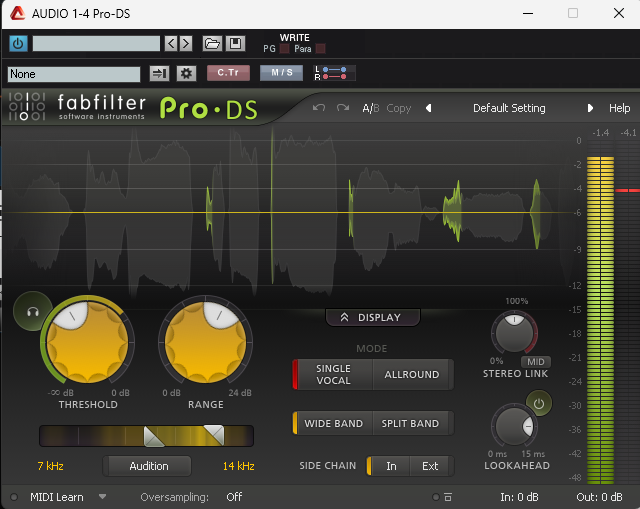The image size is (640, 509).
Task: Close the AUDIO 1-4 Pro-DS window
Action: tap(619, 13)
